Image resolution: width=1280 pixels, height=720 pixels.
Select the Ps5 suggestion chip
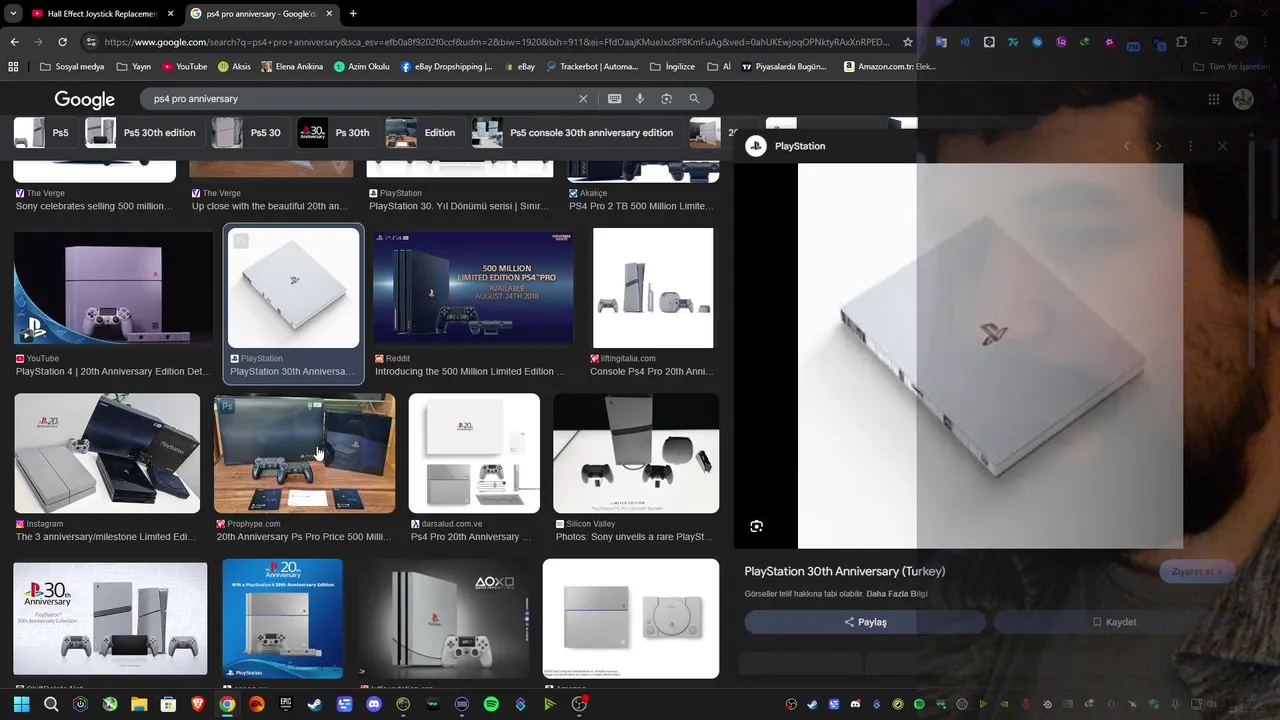(44, 133)
